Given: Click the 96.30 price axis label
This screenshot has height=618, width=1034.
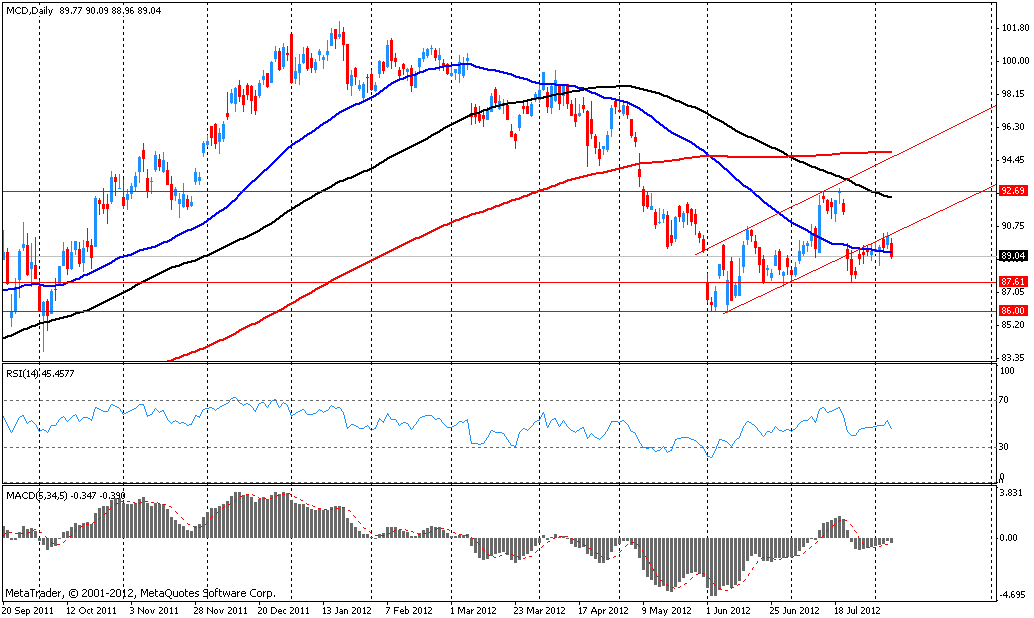Looking at the screenshot, I should coord(1013,127).
